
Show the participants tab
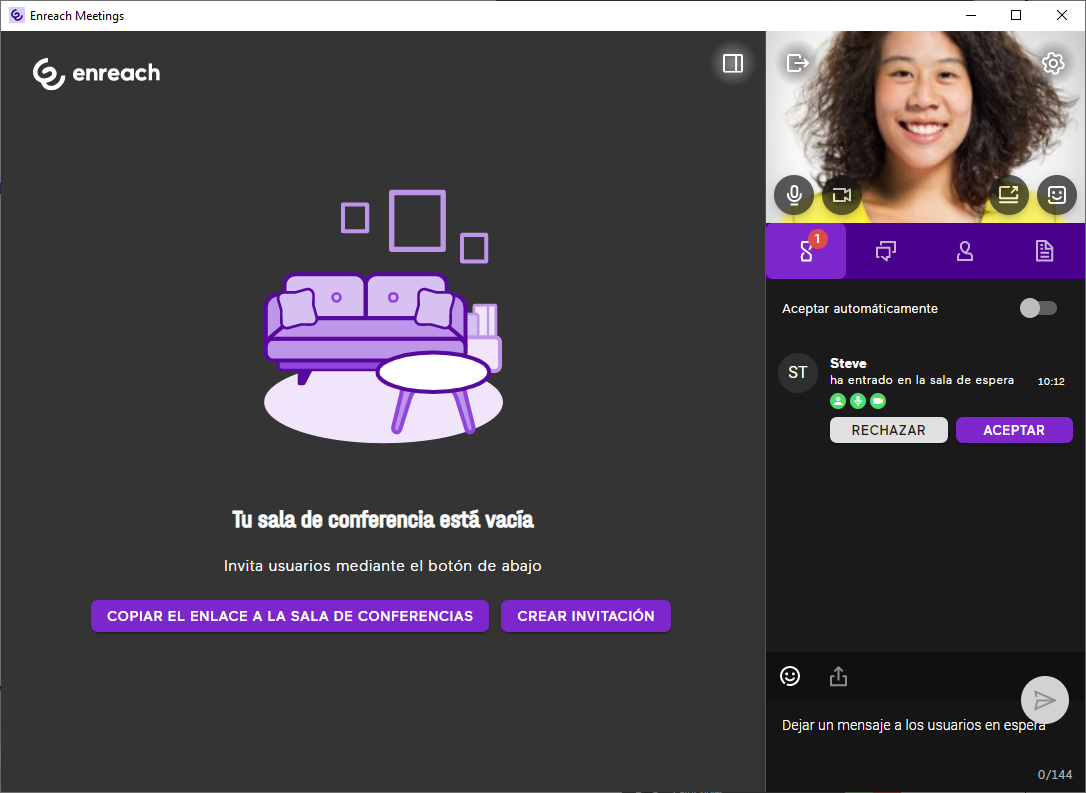click(x=965, y=251)
